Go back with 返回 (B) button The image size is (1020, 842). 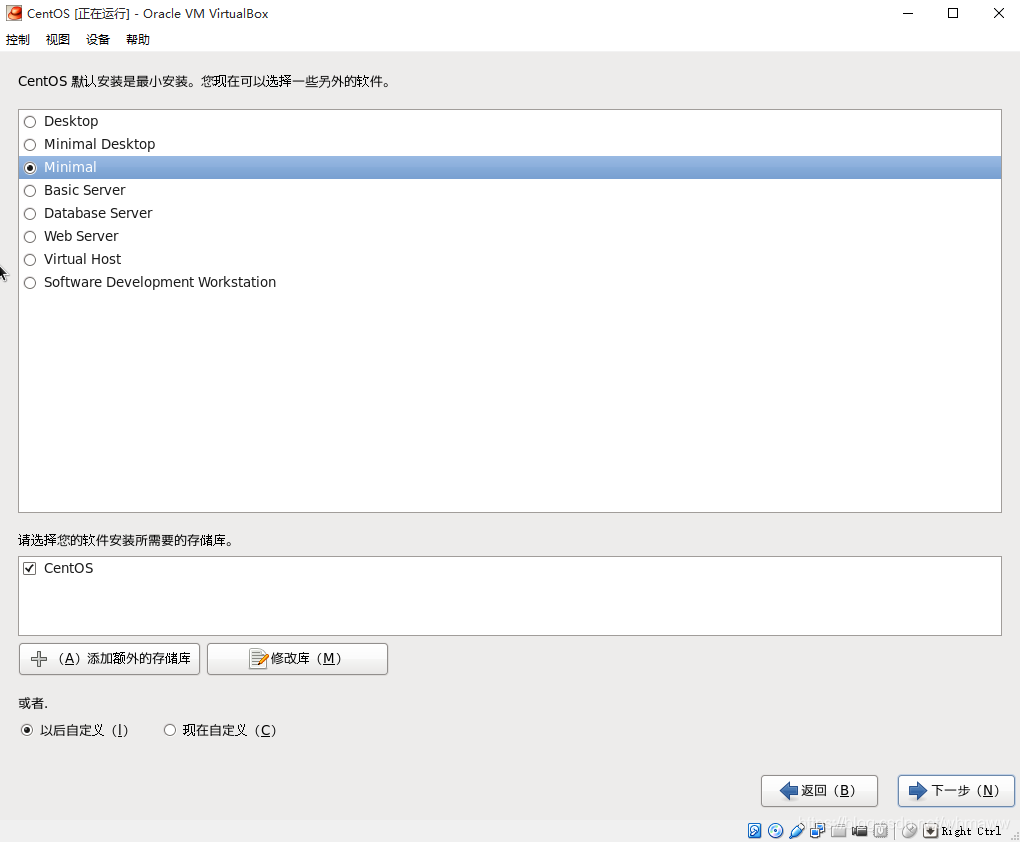click(820, 791)
